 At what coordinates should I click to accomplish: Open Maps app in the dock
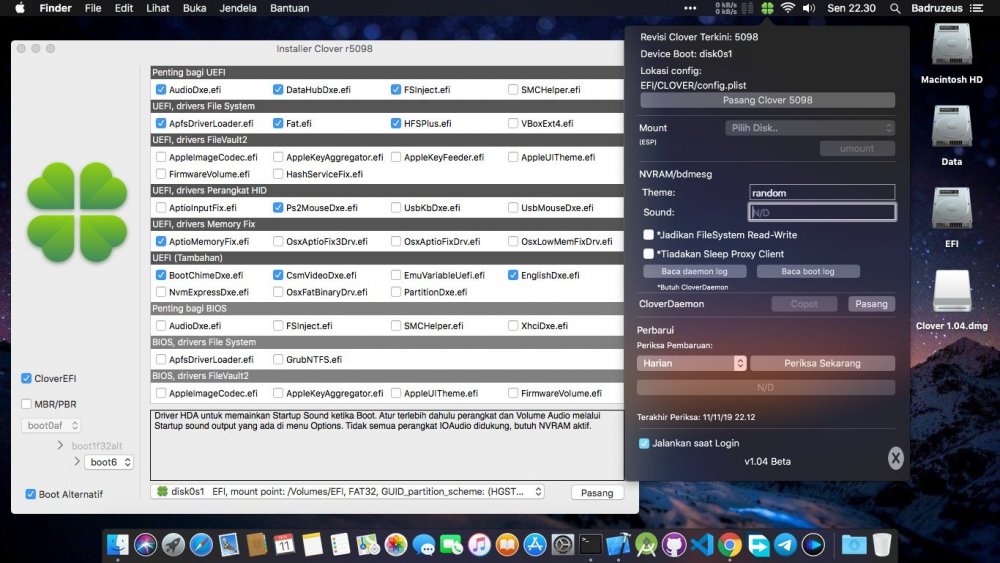click(x=368, y=545)
